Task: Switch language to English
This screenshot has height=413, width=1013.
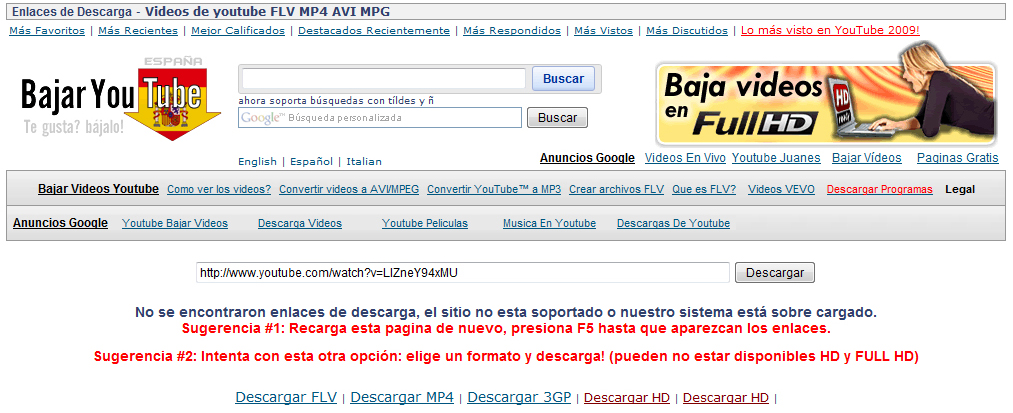Action: [x=257, y=162]
